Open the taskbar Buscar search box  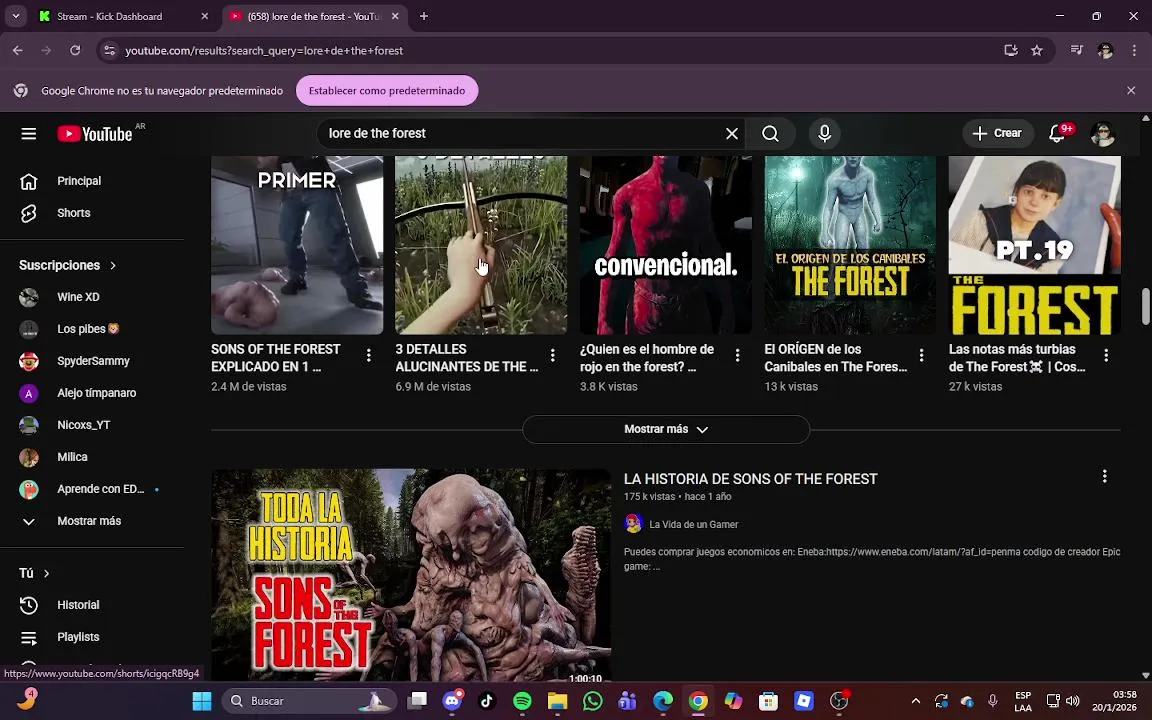tap(309, 701)
